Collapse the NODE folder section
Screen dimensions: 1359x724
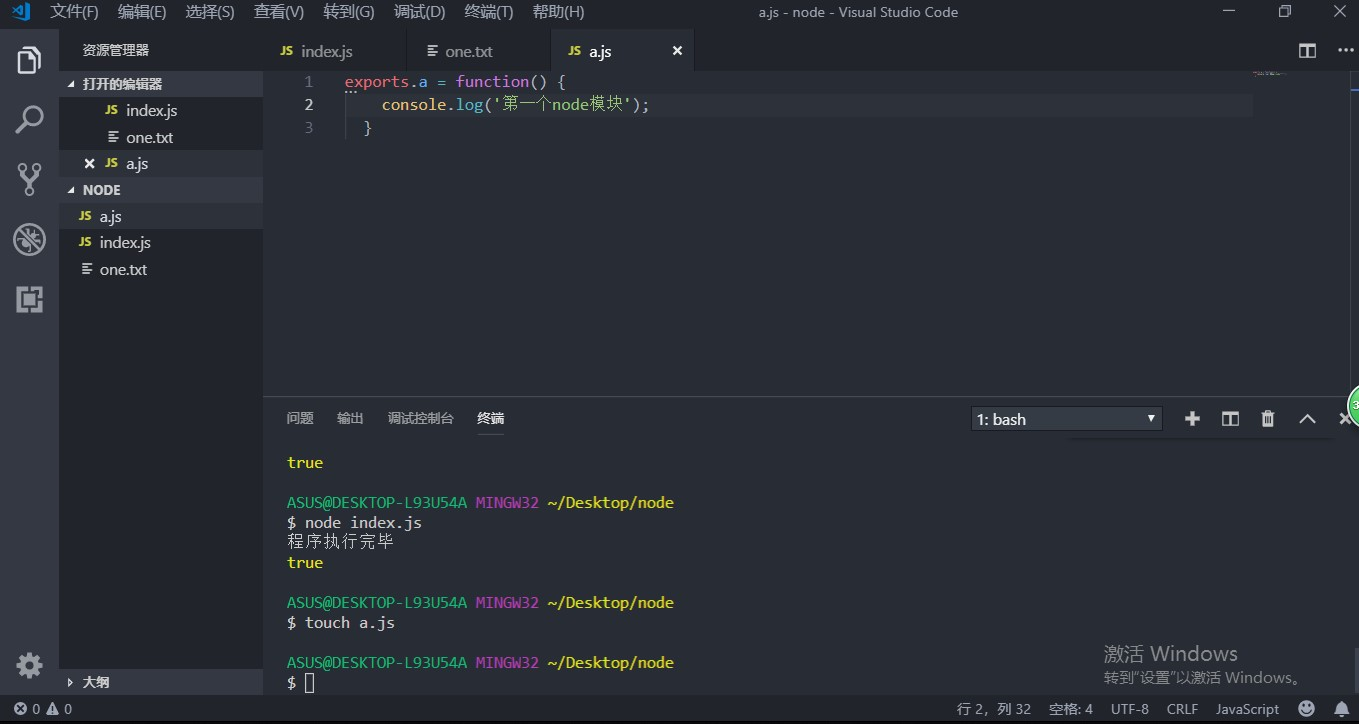161,190
